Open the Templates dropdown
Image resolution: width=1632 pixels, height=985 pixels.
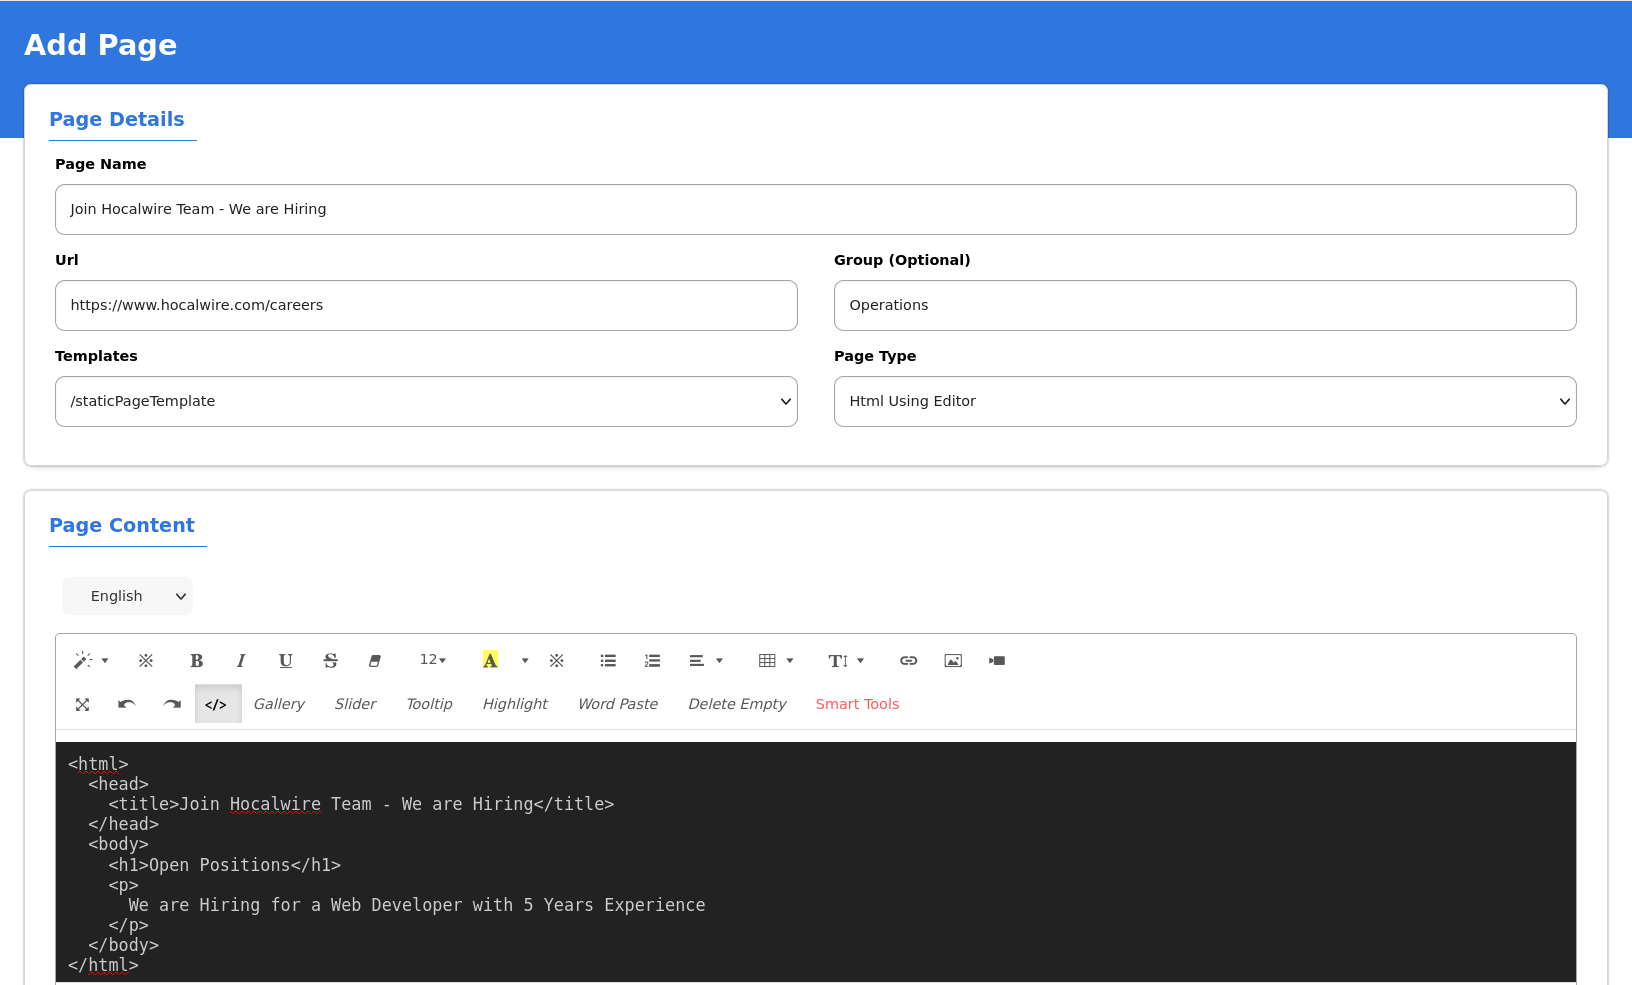pos(426,402)
